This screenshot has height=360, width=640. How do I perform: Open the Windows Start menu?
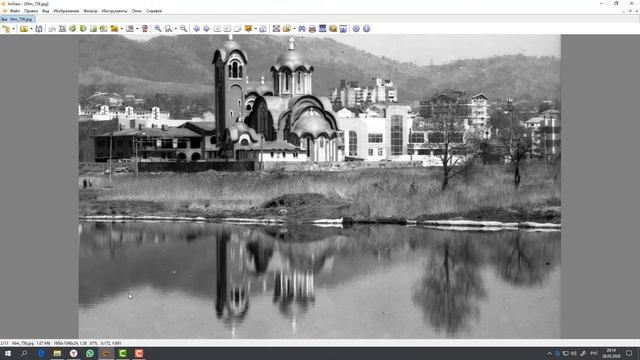[x=8, y=353]
